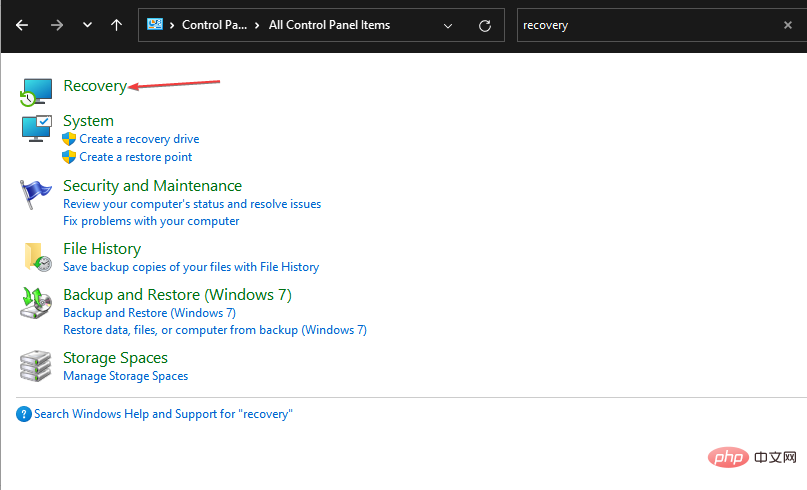Image resolution: width=807 pixels, height=490 pixels.
Task: Select the All Control Panel Items breadcrumb
Action: [x=329, y=25]
